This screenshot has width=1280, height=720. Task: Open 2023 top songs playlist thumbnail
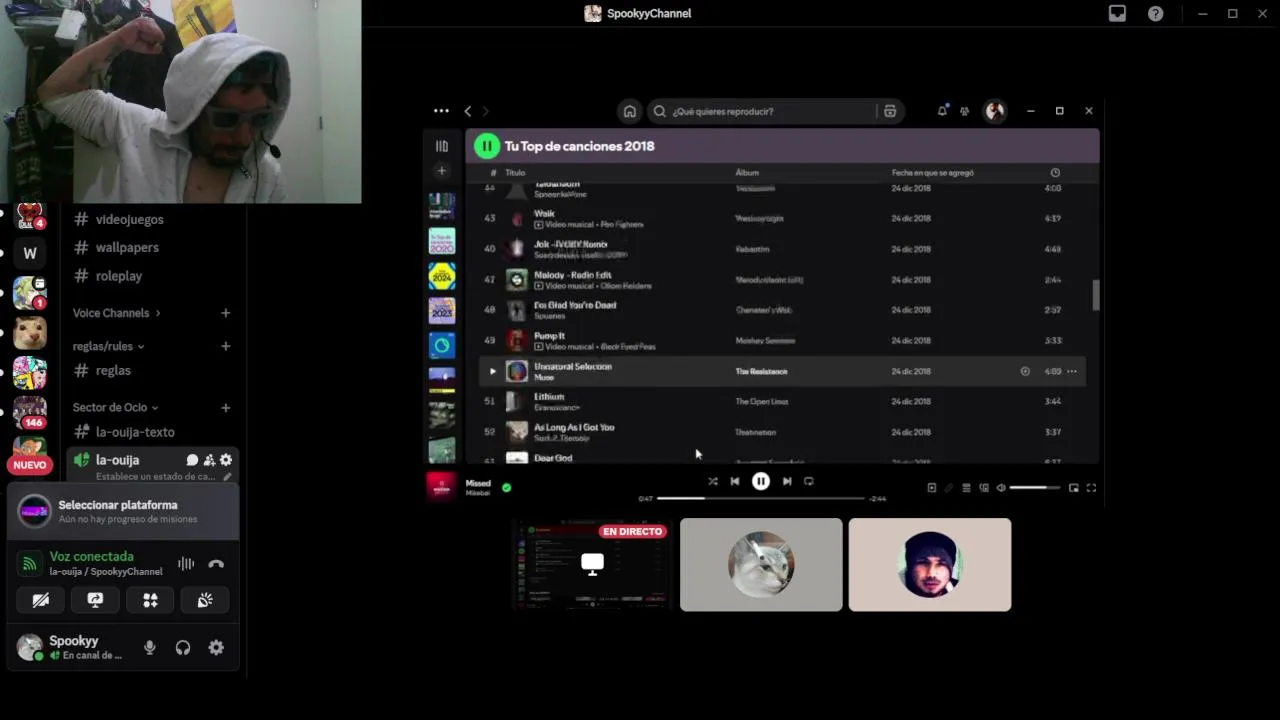(x=441, y=310)
